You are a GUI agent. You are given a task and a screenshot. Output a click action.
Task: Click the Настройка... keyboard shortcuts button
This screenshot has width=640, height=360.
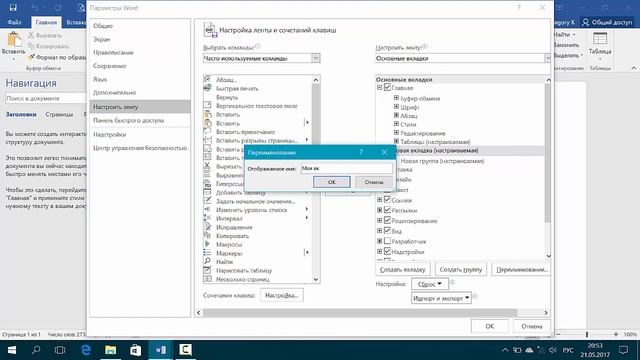(x=282, y=295)
